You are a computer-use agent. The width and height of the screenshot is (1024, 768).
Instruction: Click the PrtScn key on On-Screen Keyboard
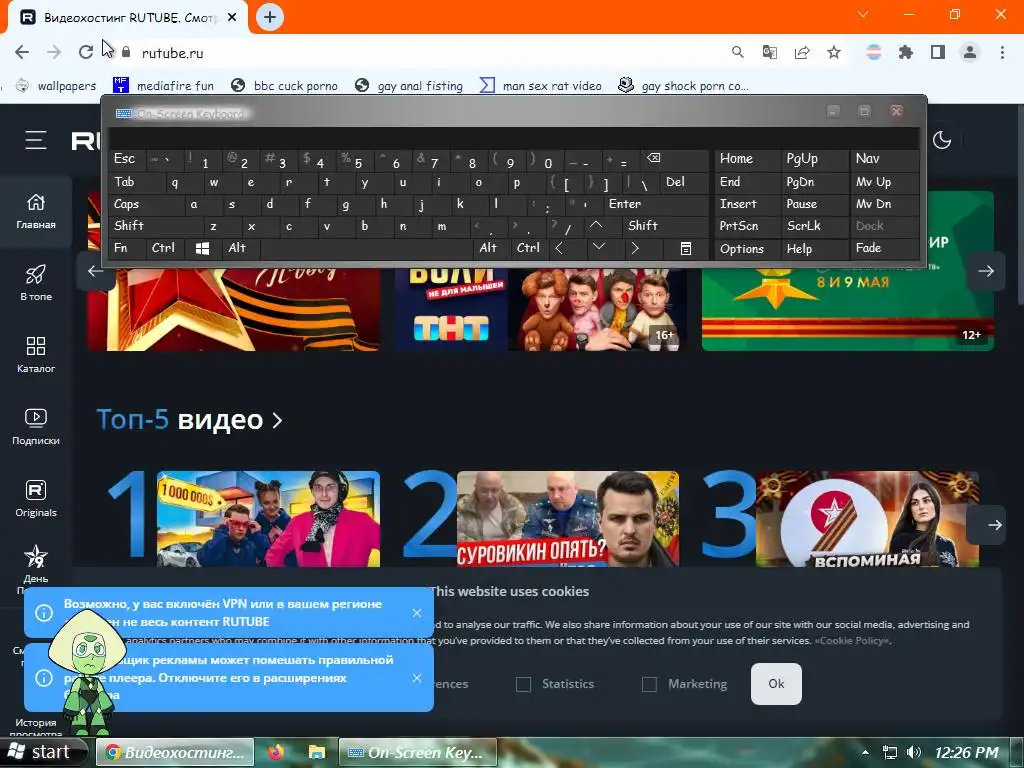click(747, 226)
